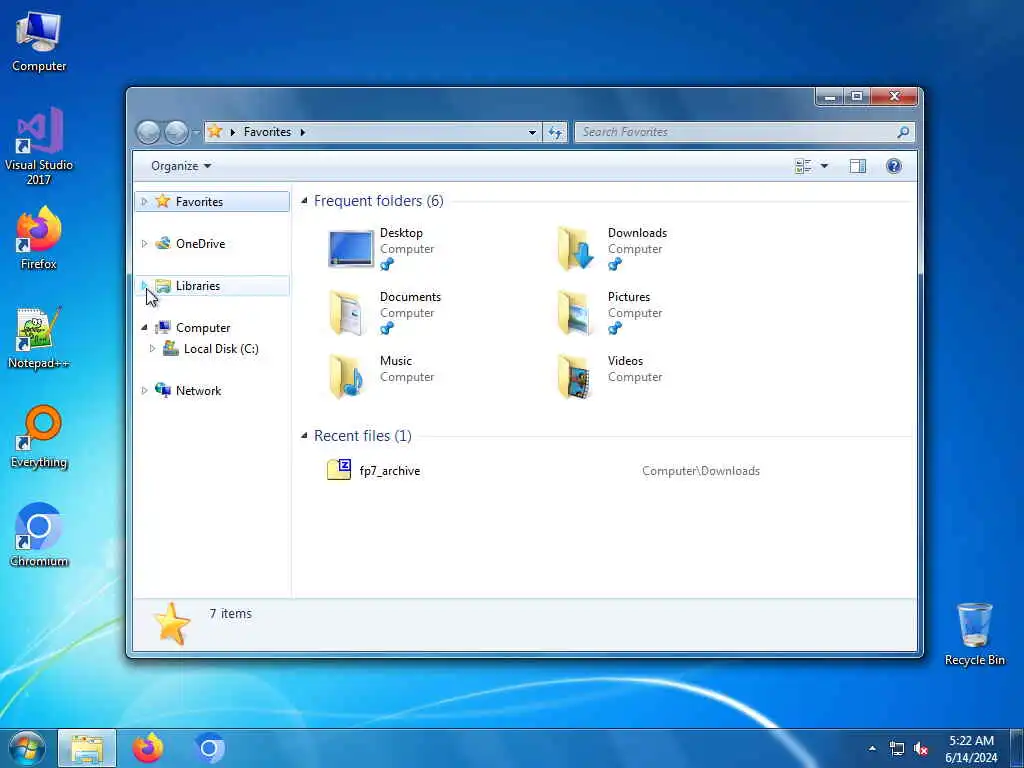This screenshot has width=1024, height=768.
Task: Click the Frequent folders (6) header
Action: [379, 200]
